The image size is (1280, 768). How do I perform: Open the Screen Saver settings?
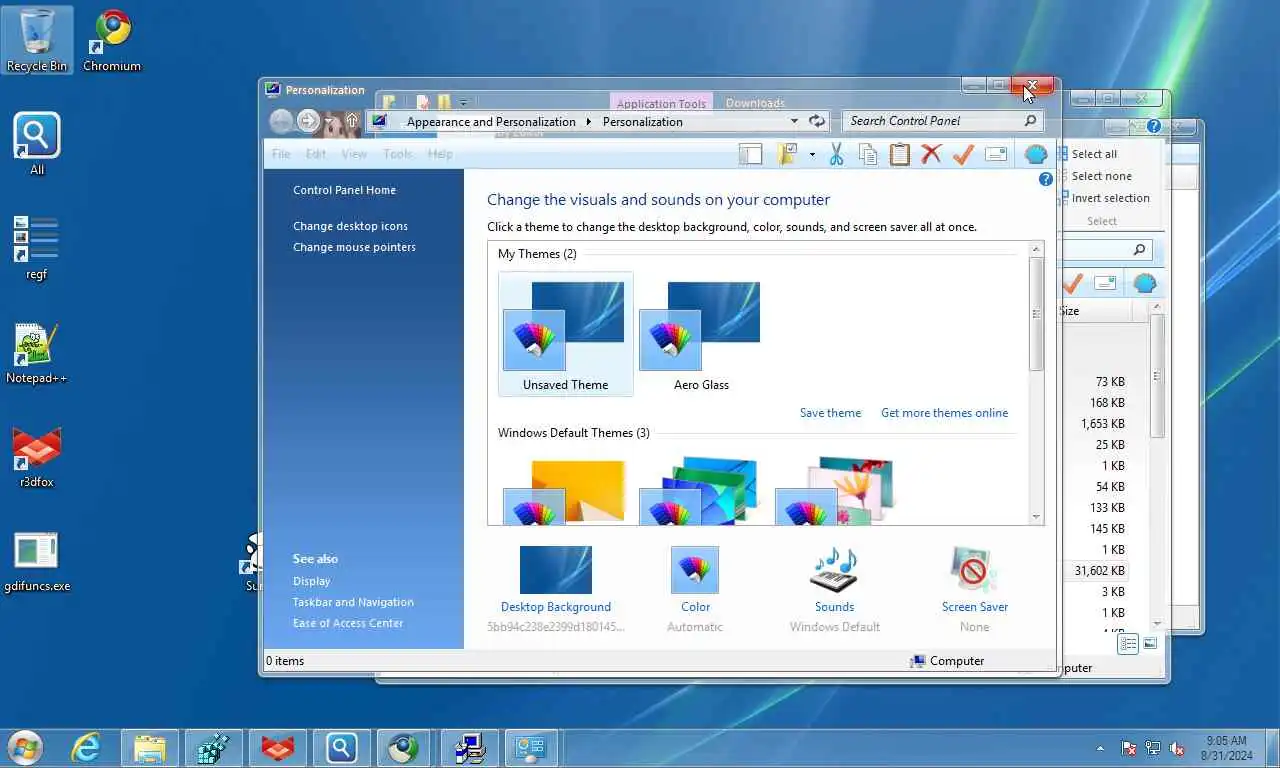[x=974, y=571]
